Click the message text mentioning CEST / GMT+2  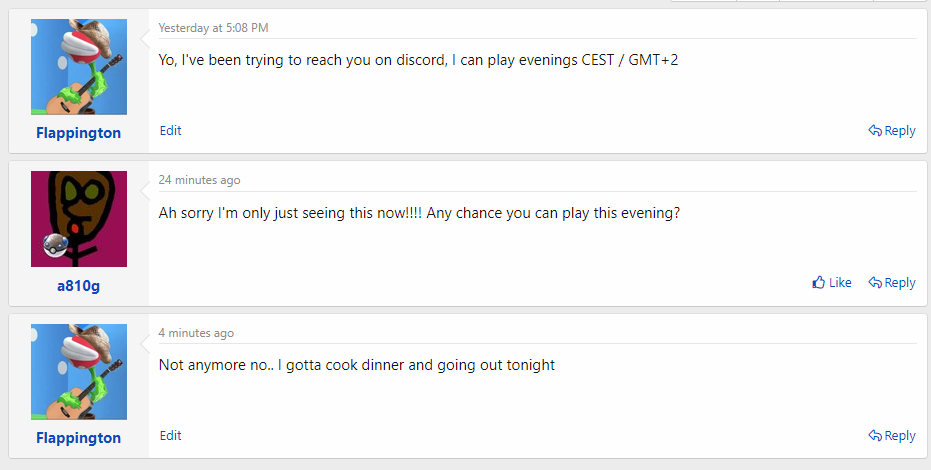(419, 60)
